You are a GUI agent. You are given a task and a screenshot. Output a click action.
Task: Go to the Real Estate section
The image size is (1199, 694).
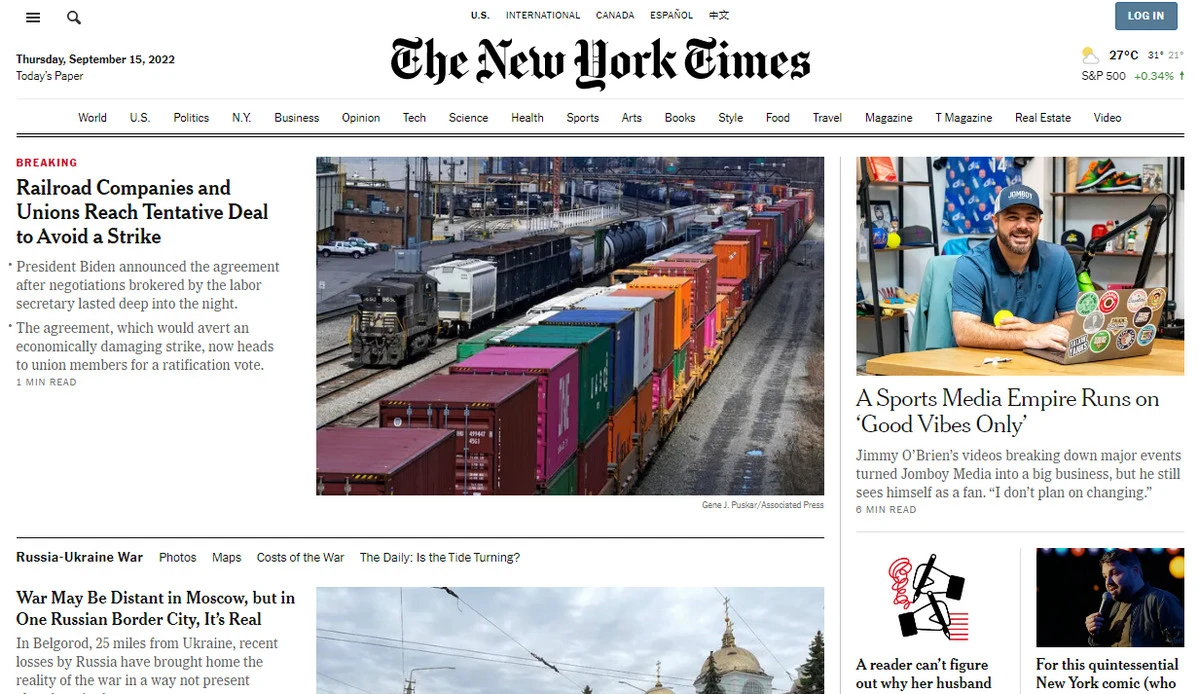click(x=1043, y=118)
